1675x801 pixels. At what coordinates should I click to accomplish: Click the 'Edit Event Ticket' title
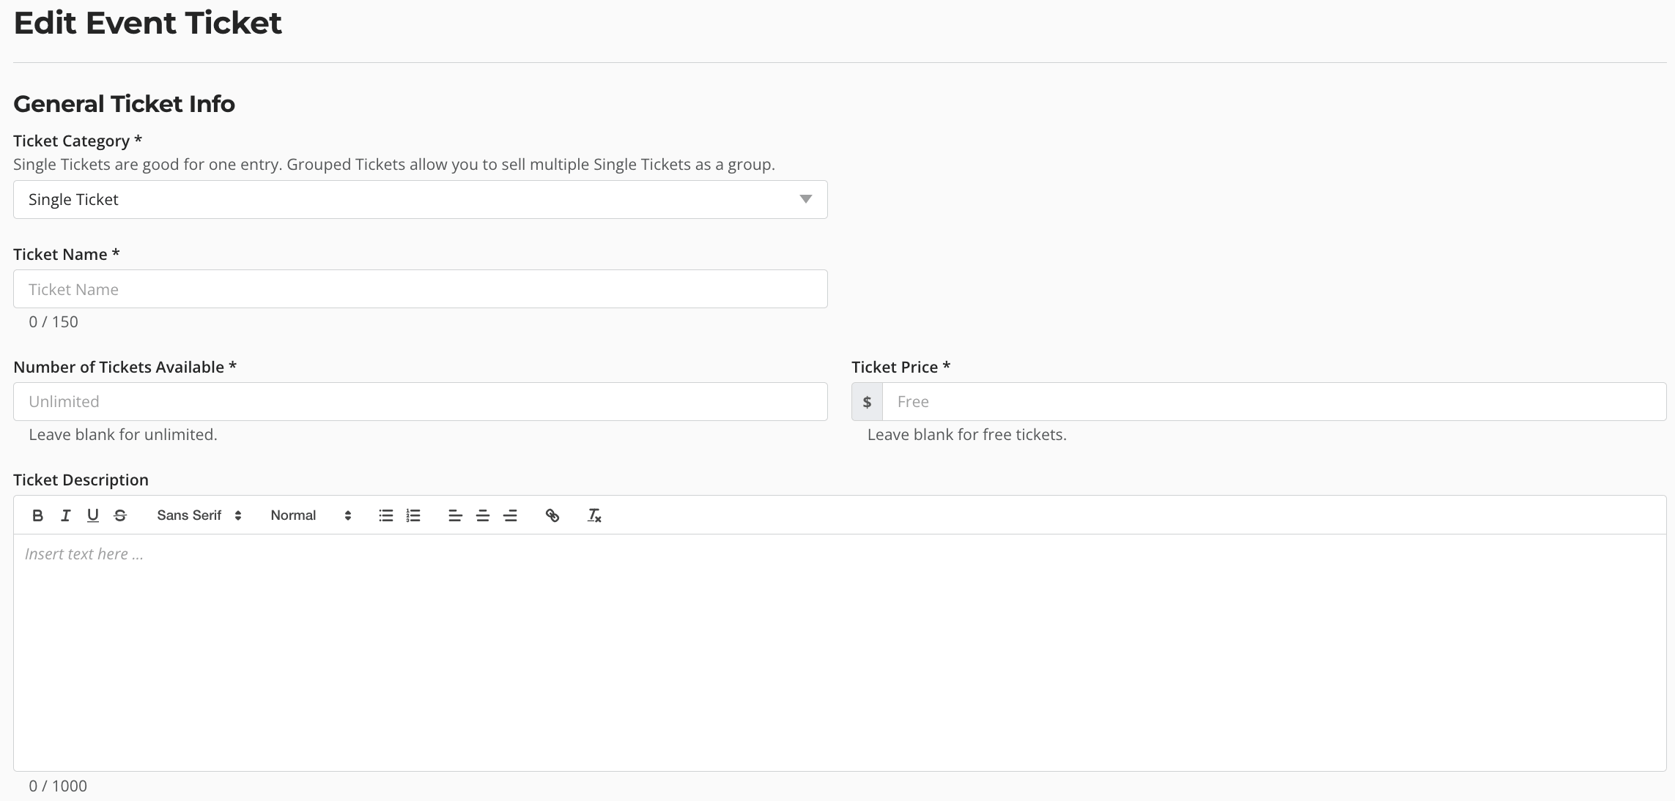148,23
